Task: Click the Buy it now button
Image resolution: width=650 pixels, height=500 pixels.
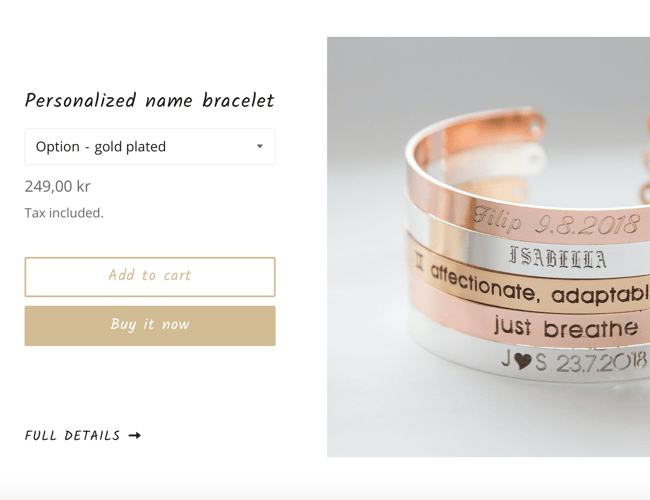Action: click(150, 326)
